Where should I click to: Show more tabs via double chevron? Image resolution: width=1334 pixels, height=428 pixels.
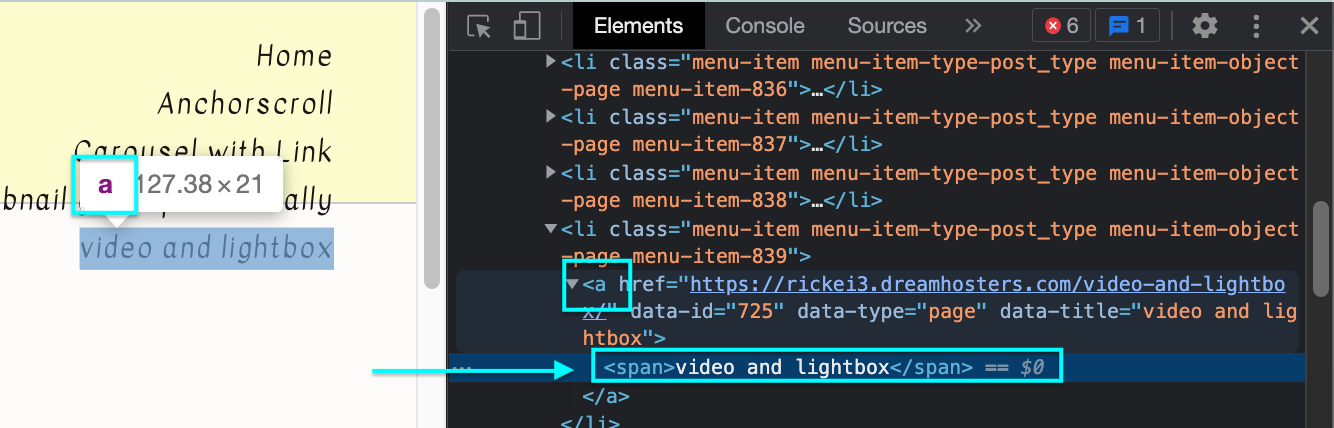coord(973,26)
